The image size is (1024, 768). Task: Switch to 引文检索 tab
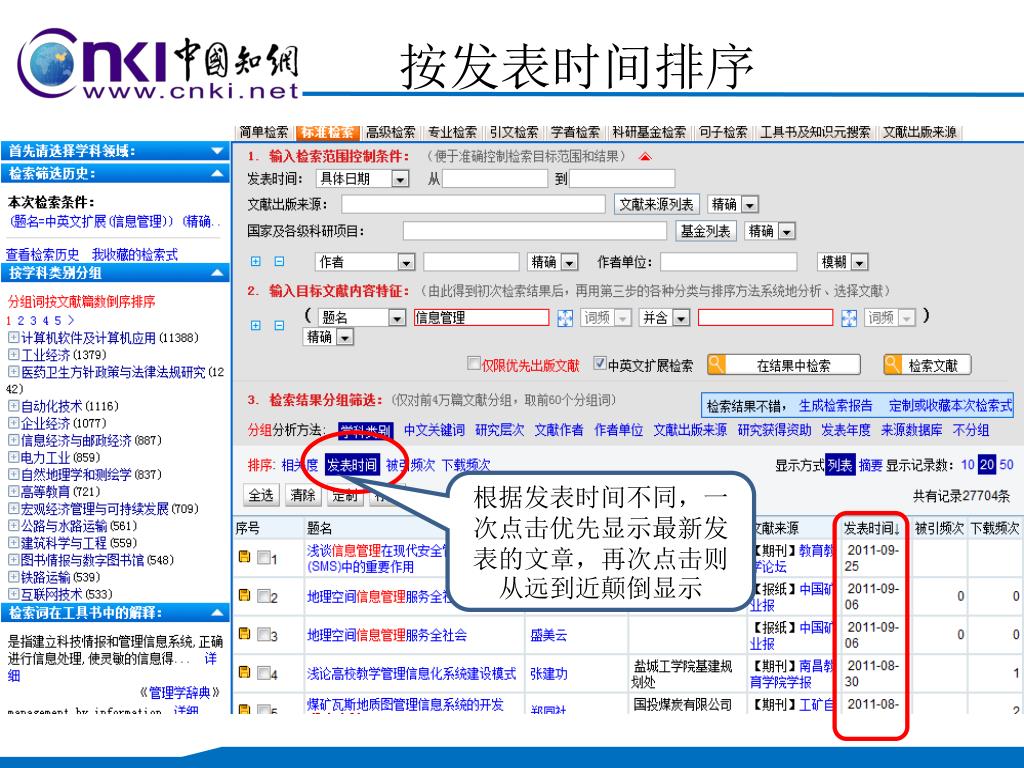tap(514, 133)
